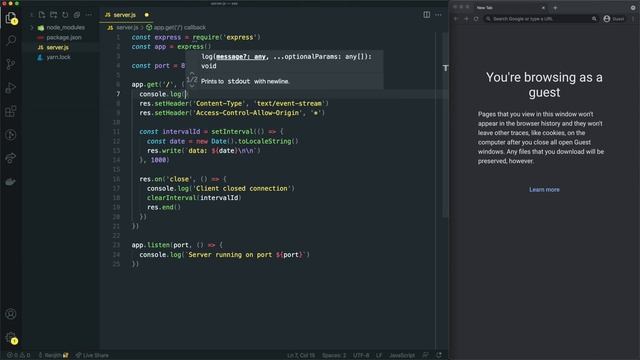This screenshot has width=640, height=360.
Task: Close the New Tab browser tab
Action: 543,8
